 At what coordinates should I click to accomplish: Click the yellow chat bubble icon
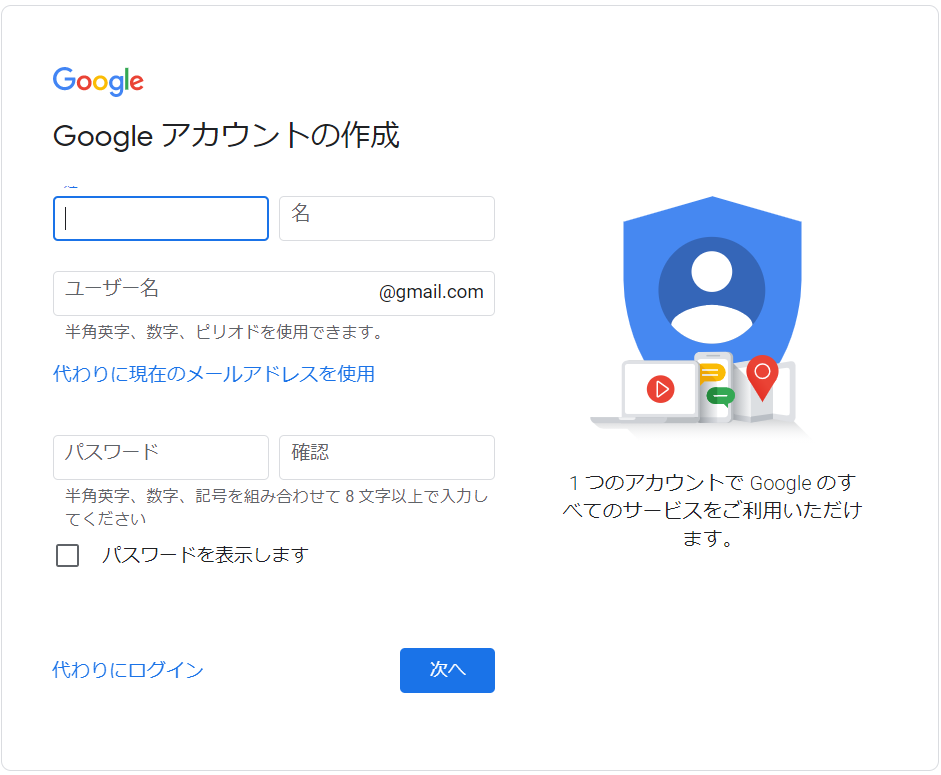pos(712,374)
